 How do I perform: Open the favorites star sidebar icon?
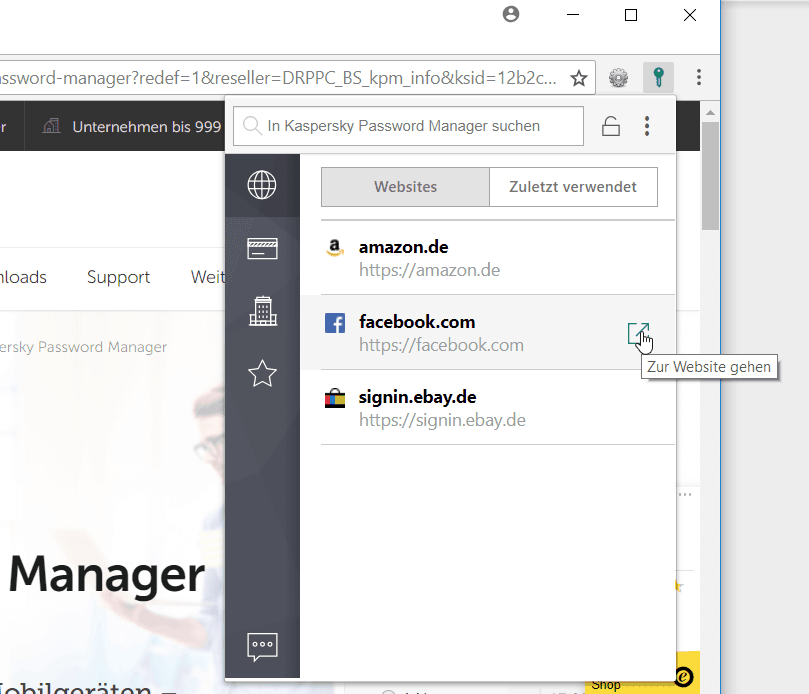[262, 374]
